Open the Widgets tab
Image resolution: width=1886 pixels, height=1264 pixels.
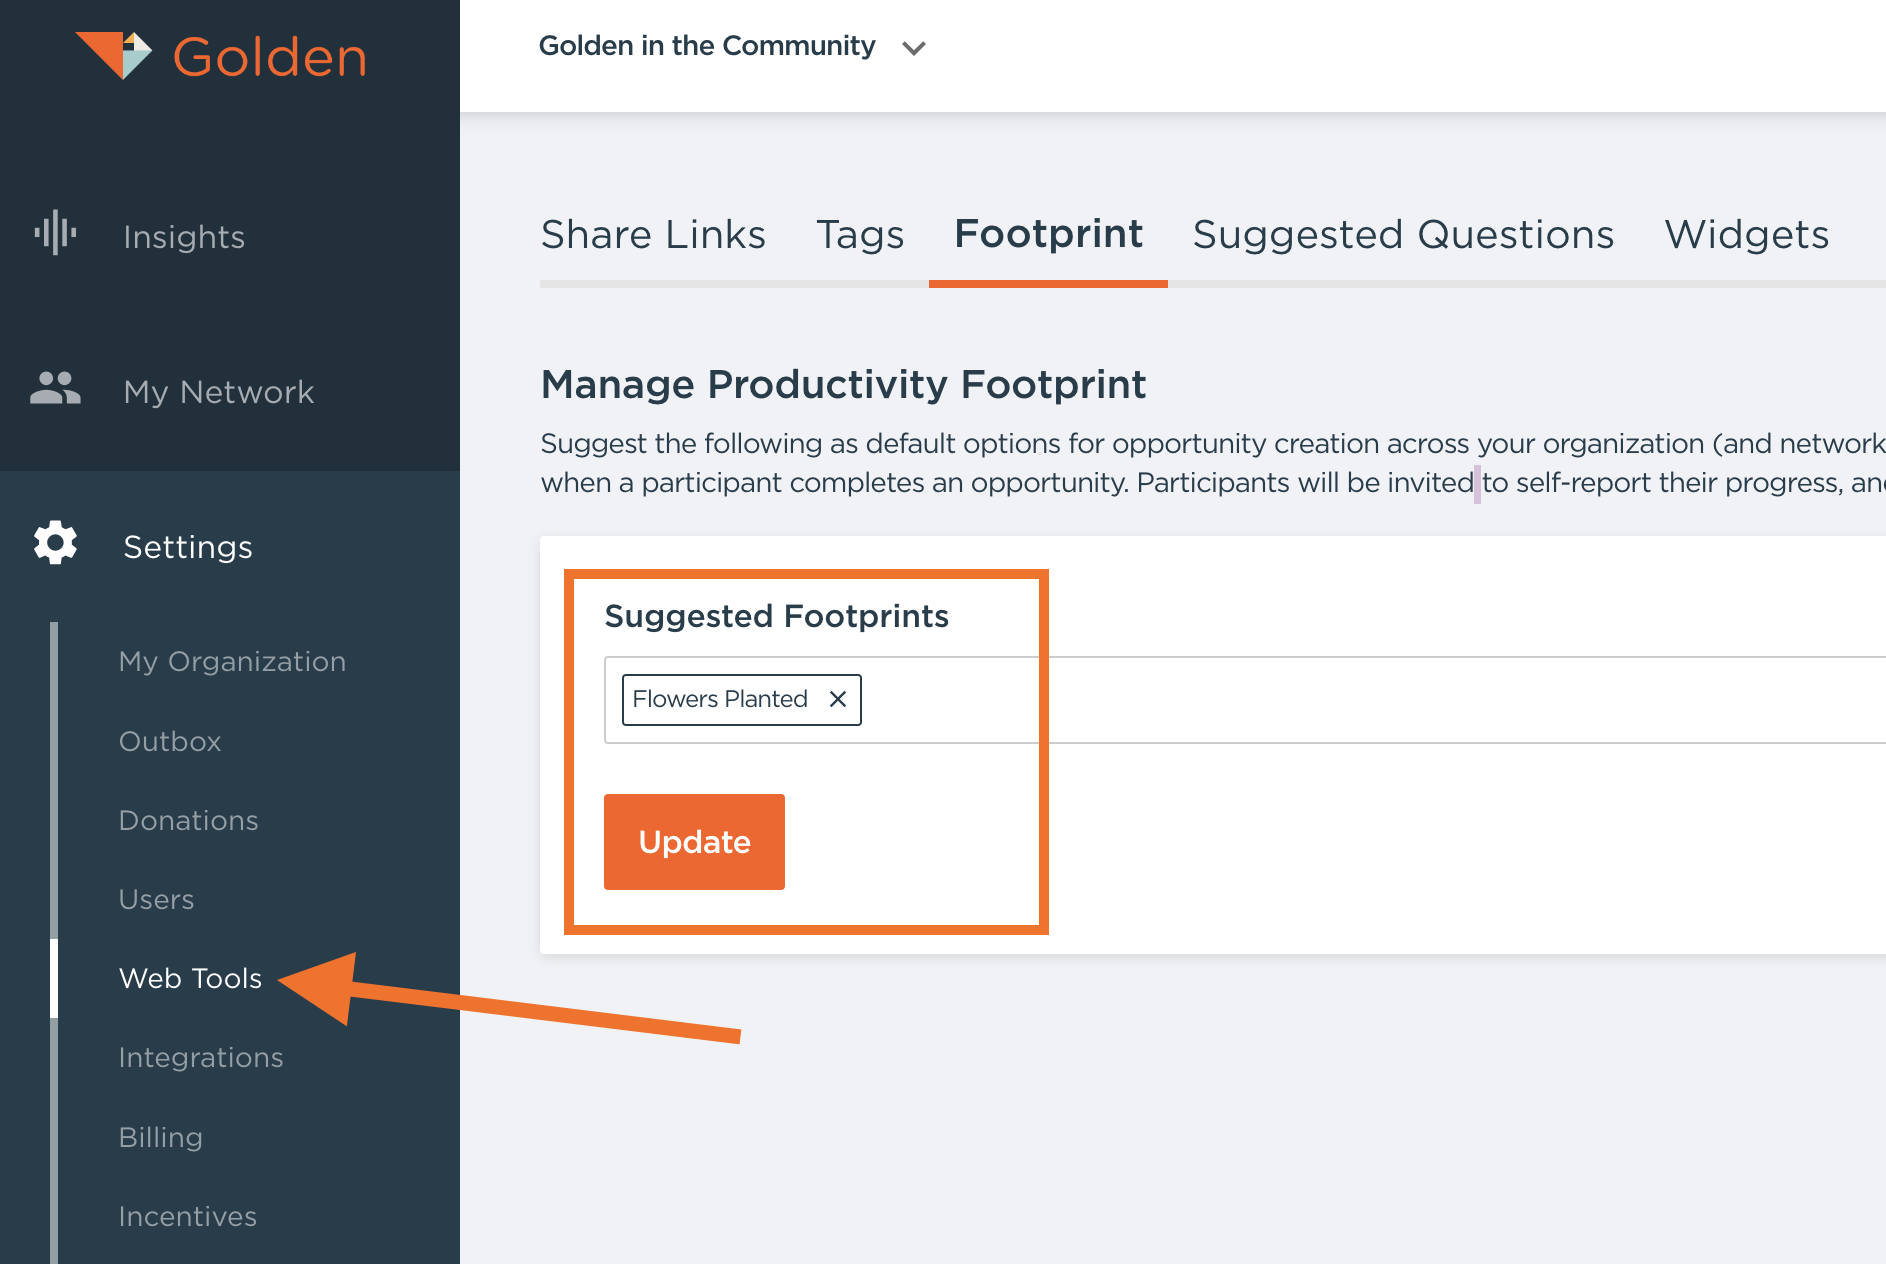[x=1746, y=235]
